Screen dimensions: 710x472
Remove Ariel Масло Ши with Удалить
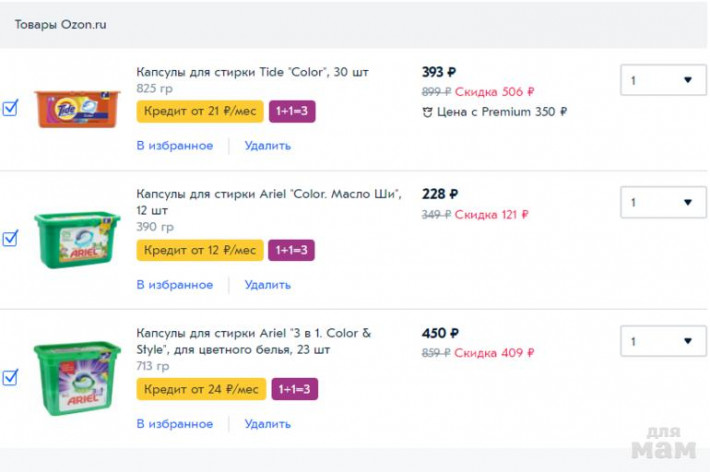coord(268,284)
